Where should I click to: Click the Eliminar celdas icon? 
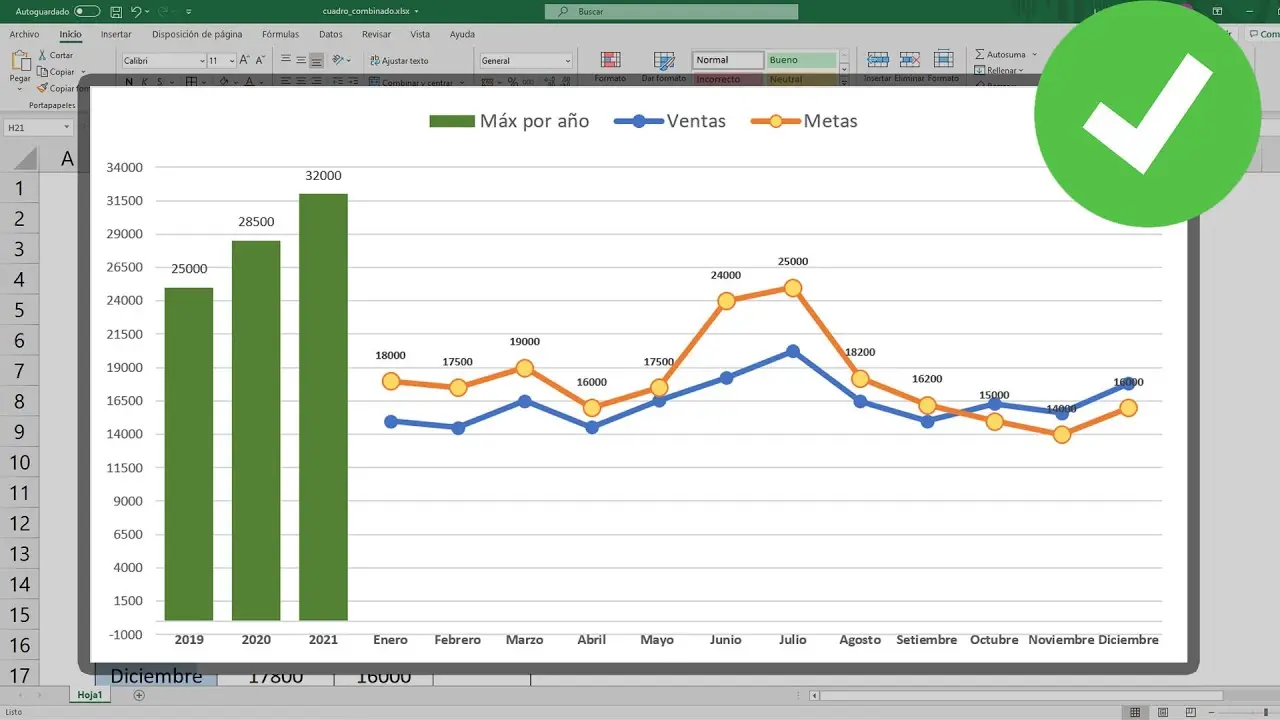click(910, 60)
